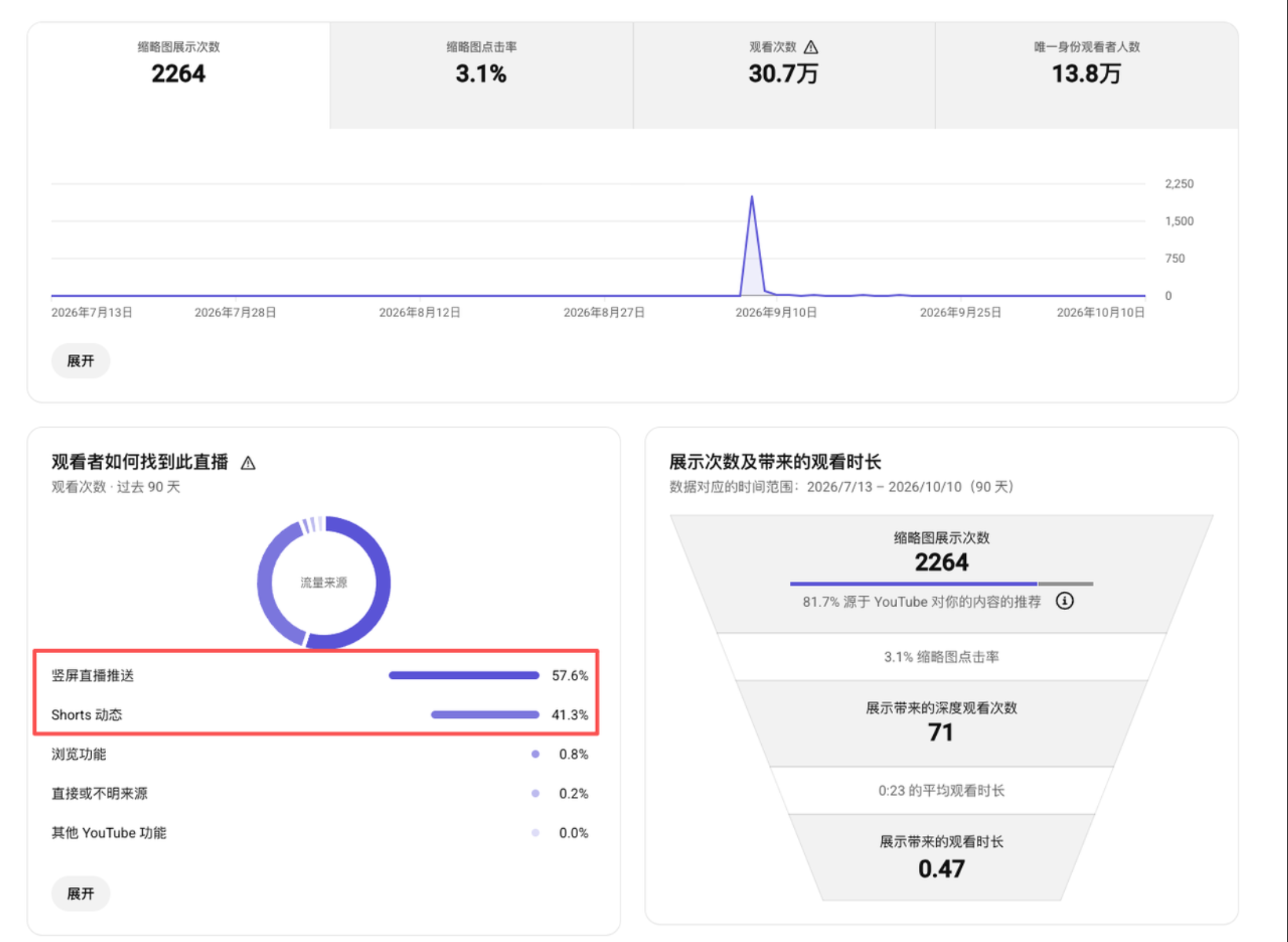The width and height of the screenshot is (1288, 942).
Task: Select the 直接或不明来源 source label
Action: [100, 793]
